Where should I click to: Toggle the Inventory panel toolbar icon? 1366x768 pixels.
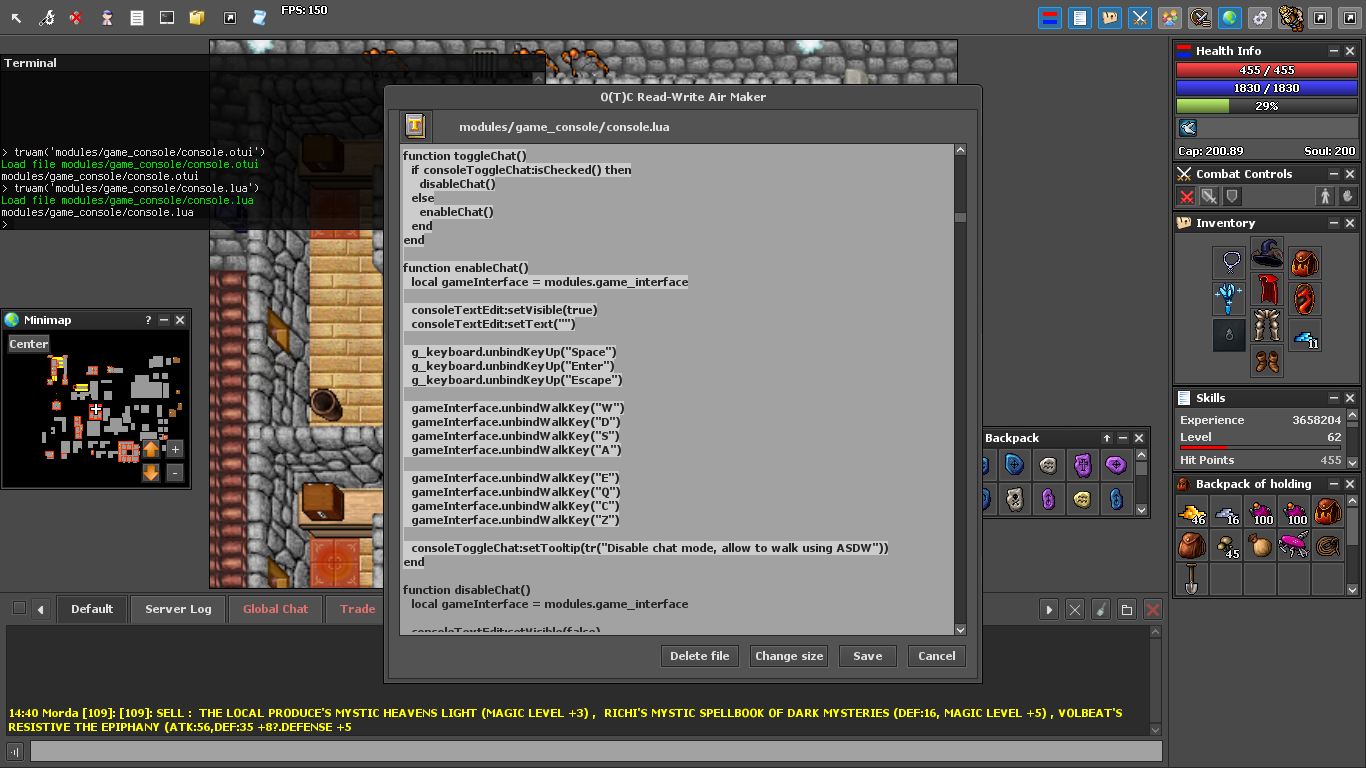[x=1110, y=18]
